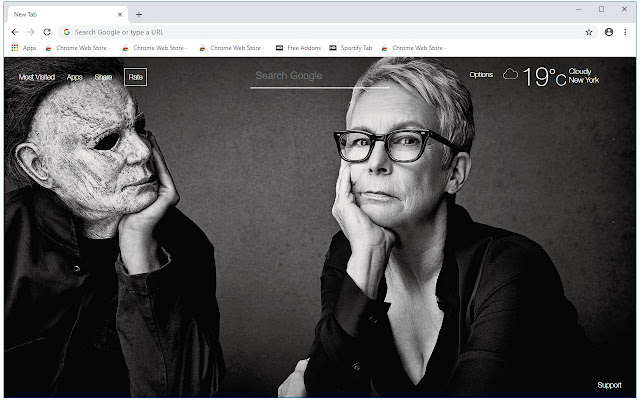Click the Google logo in the address bar
This screenshot has width=640, height=400.
coord(67,32)
